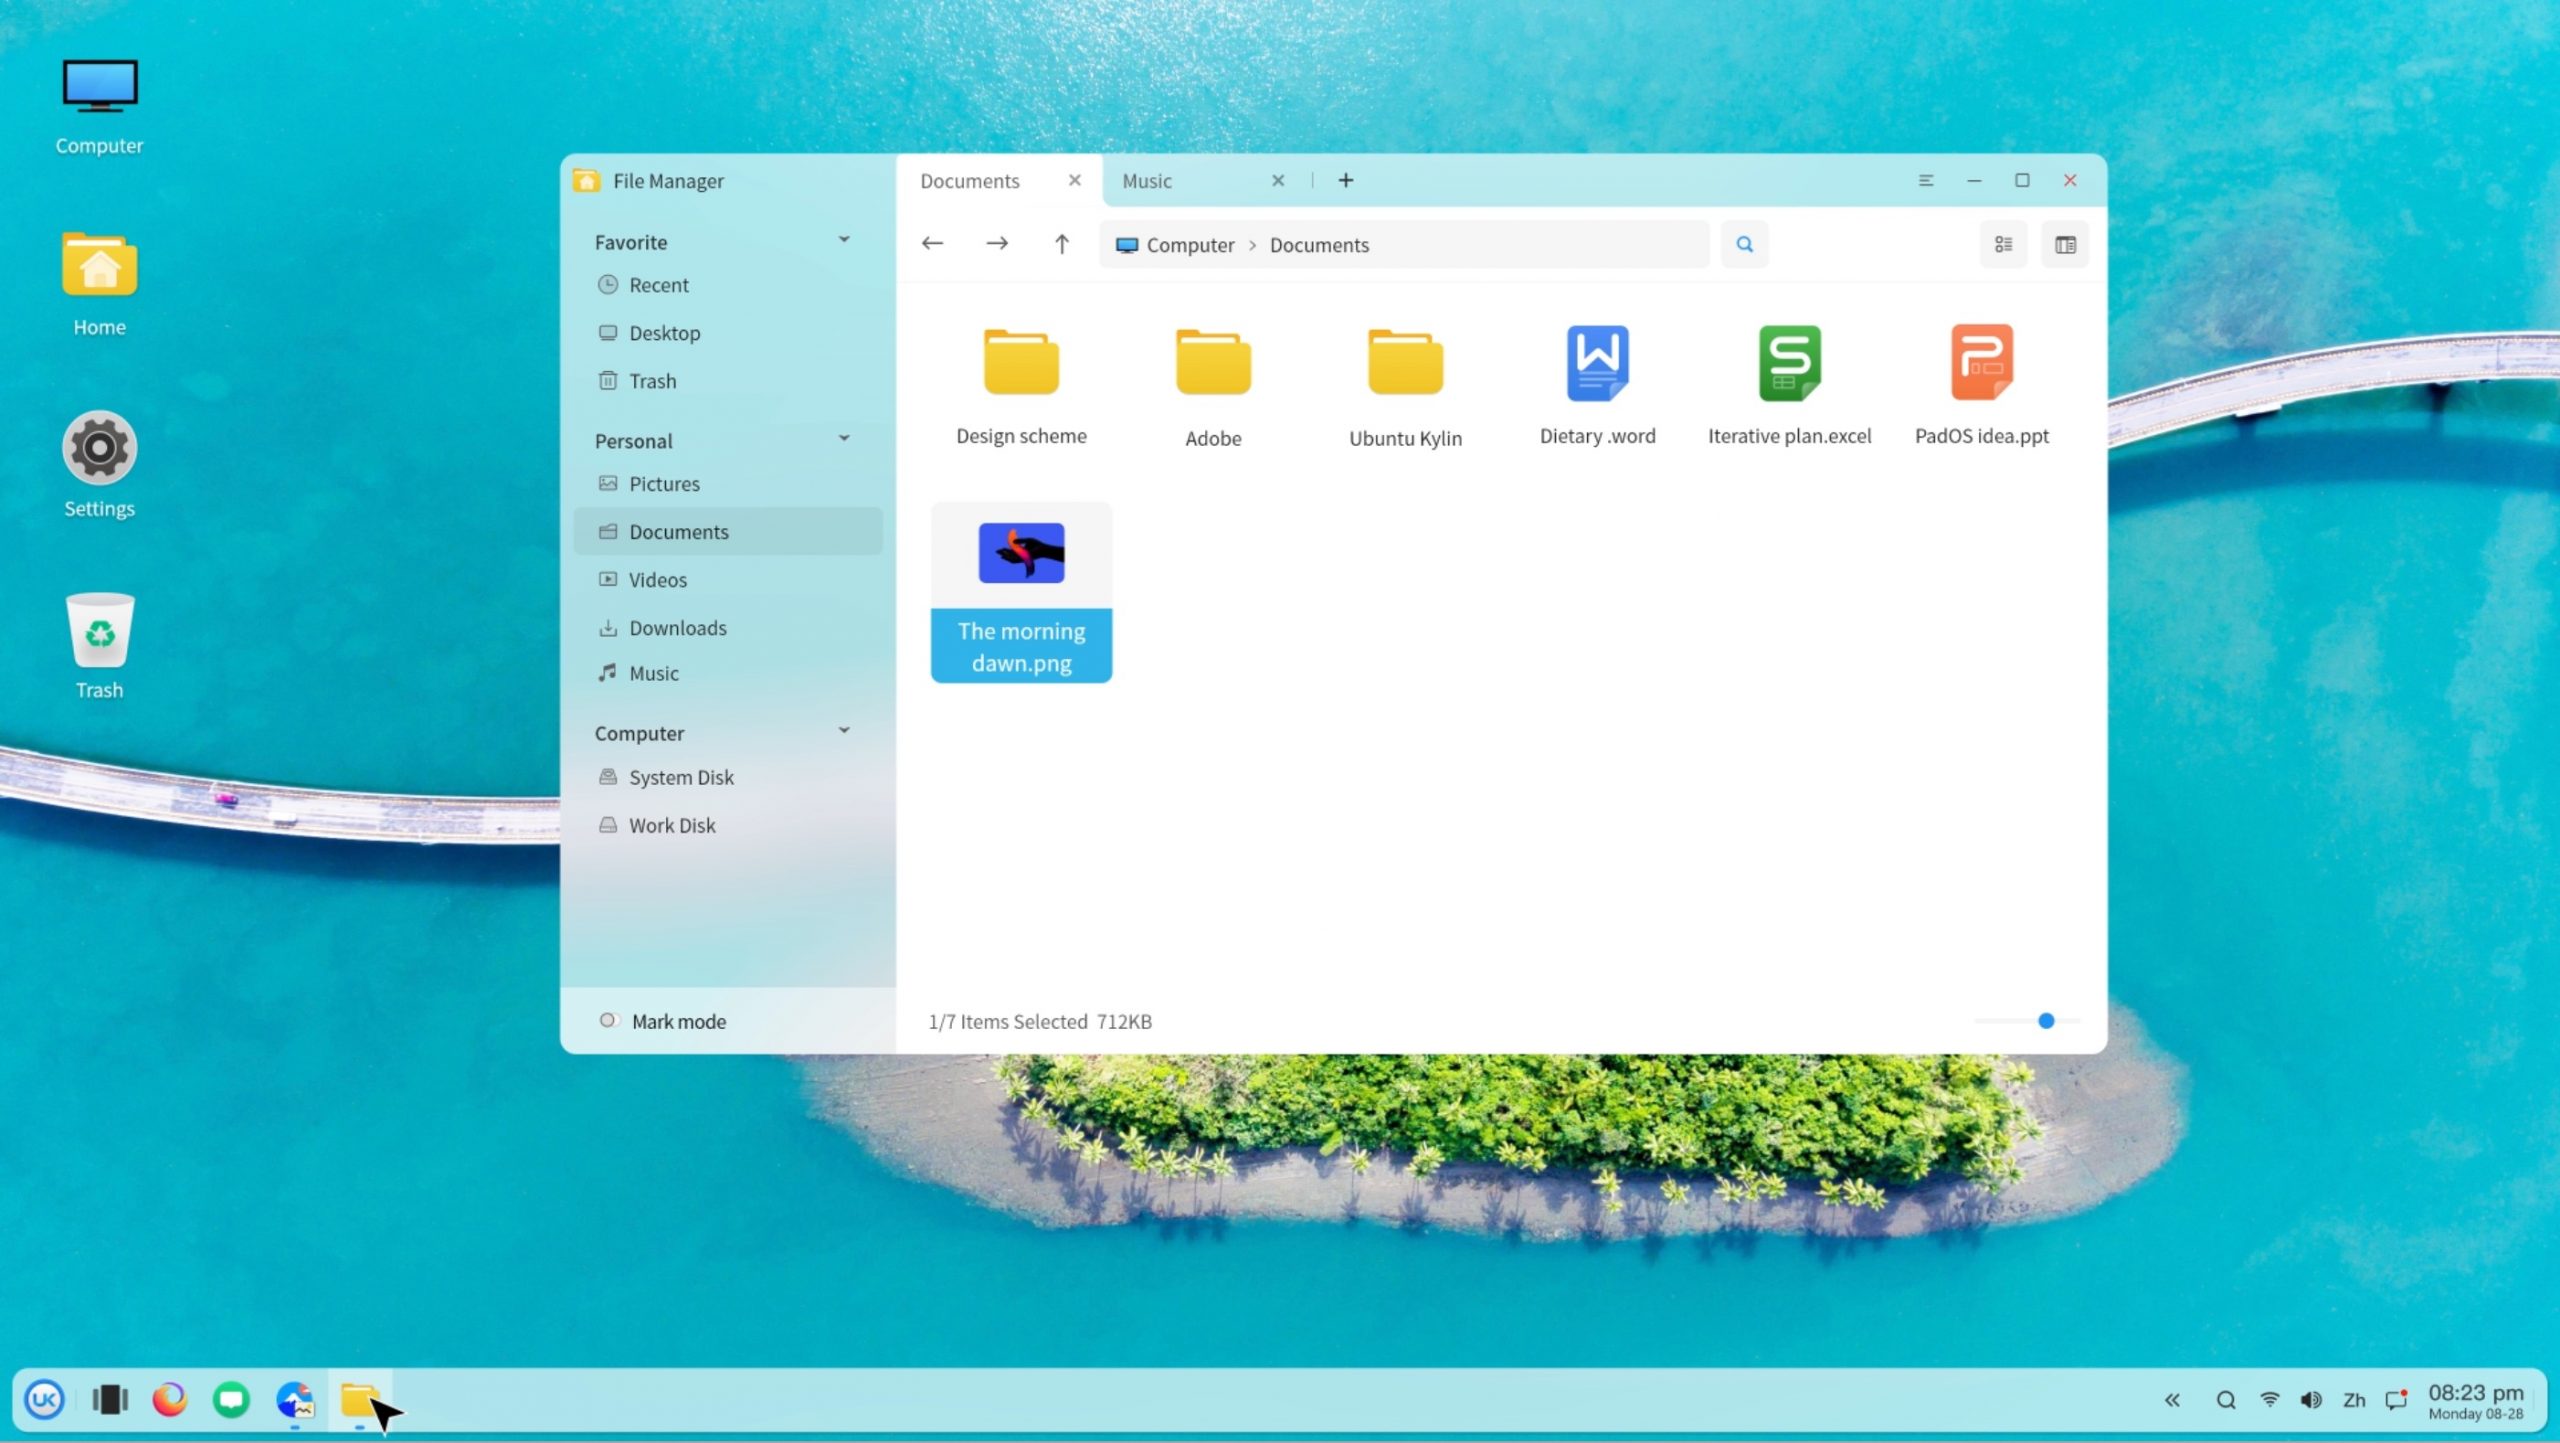Collapse the Personal section

(843, 439)
